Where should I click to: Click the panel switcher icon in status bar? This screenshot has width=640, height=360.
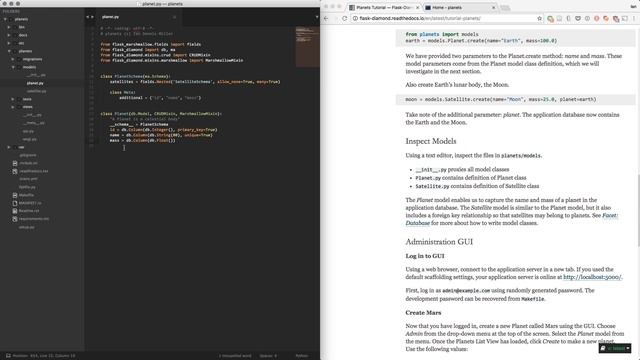pos(8,356)
